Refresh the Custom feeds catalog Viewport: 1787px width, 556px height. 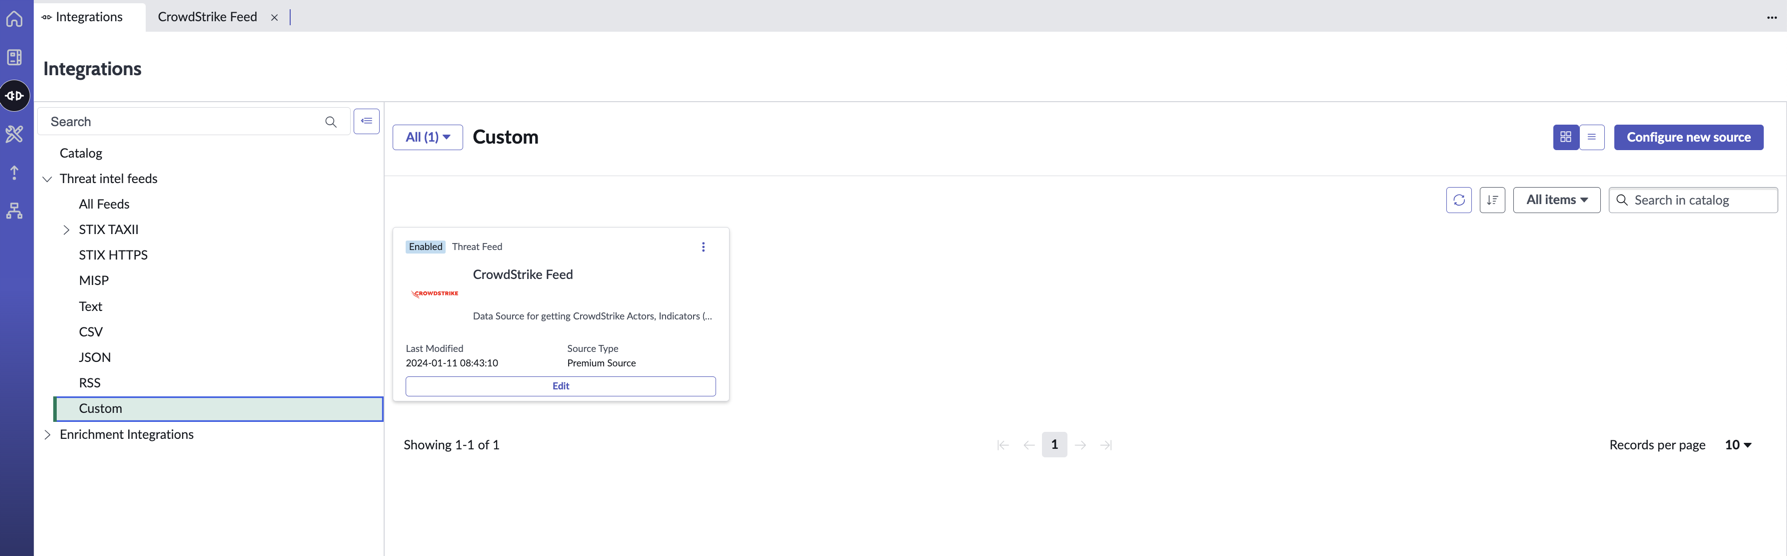[1459, 200]
